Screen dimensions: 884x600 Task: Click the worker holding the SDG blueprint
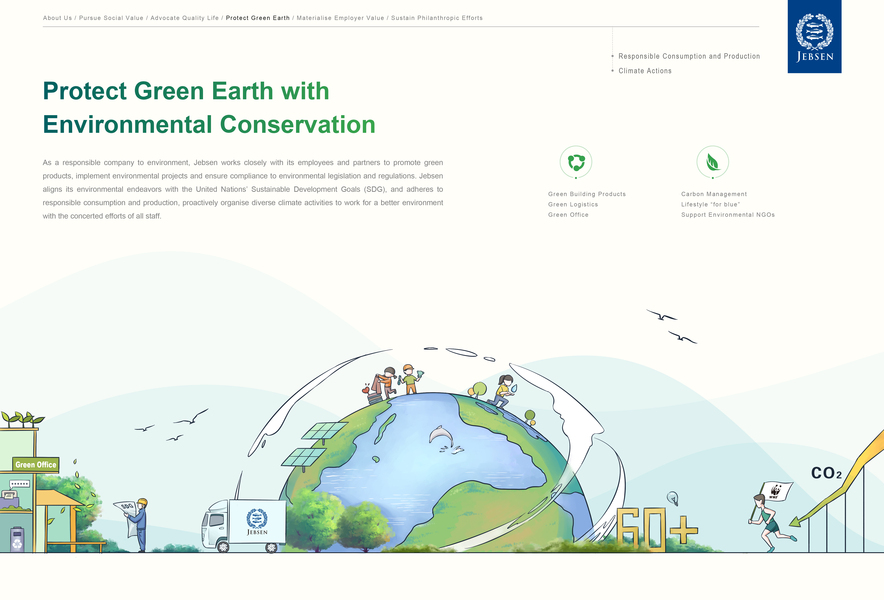click(x=135, y=523)
